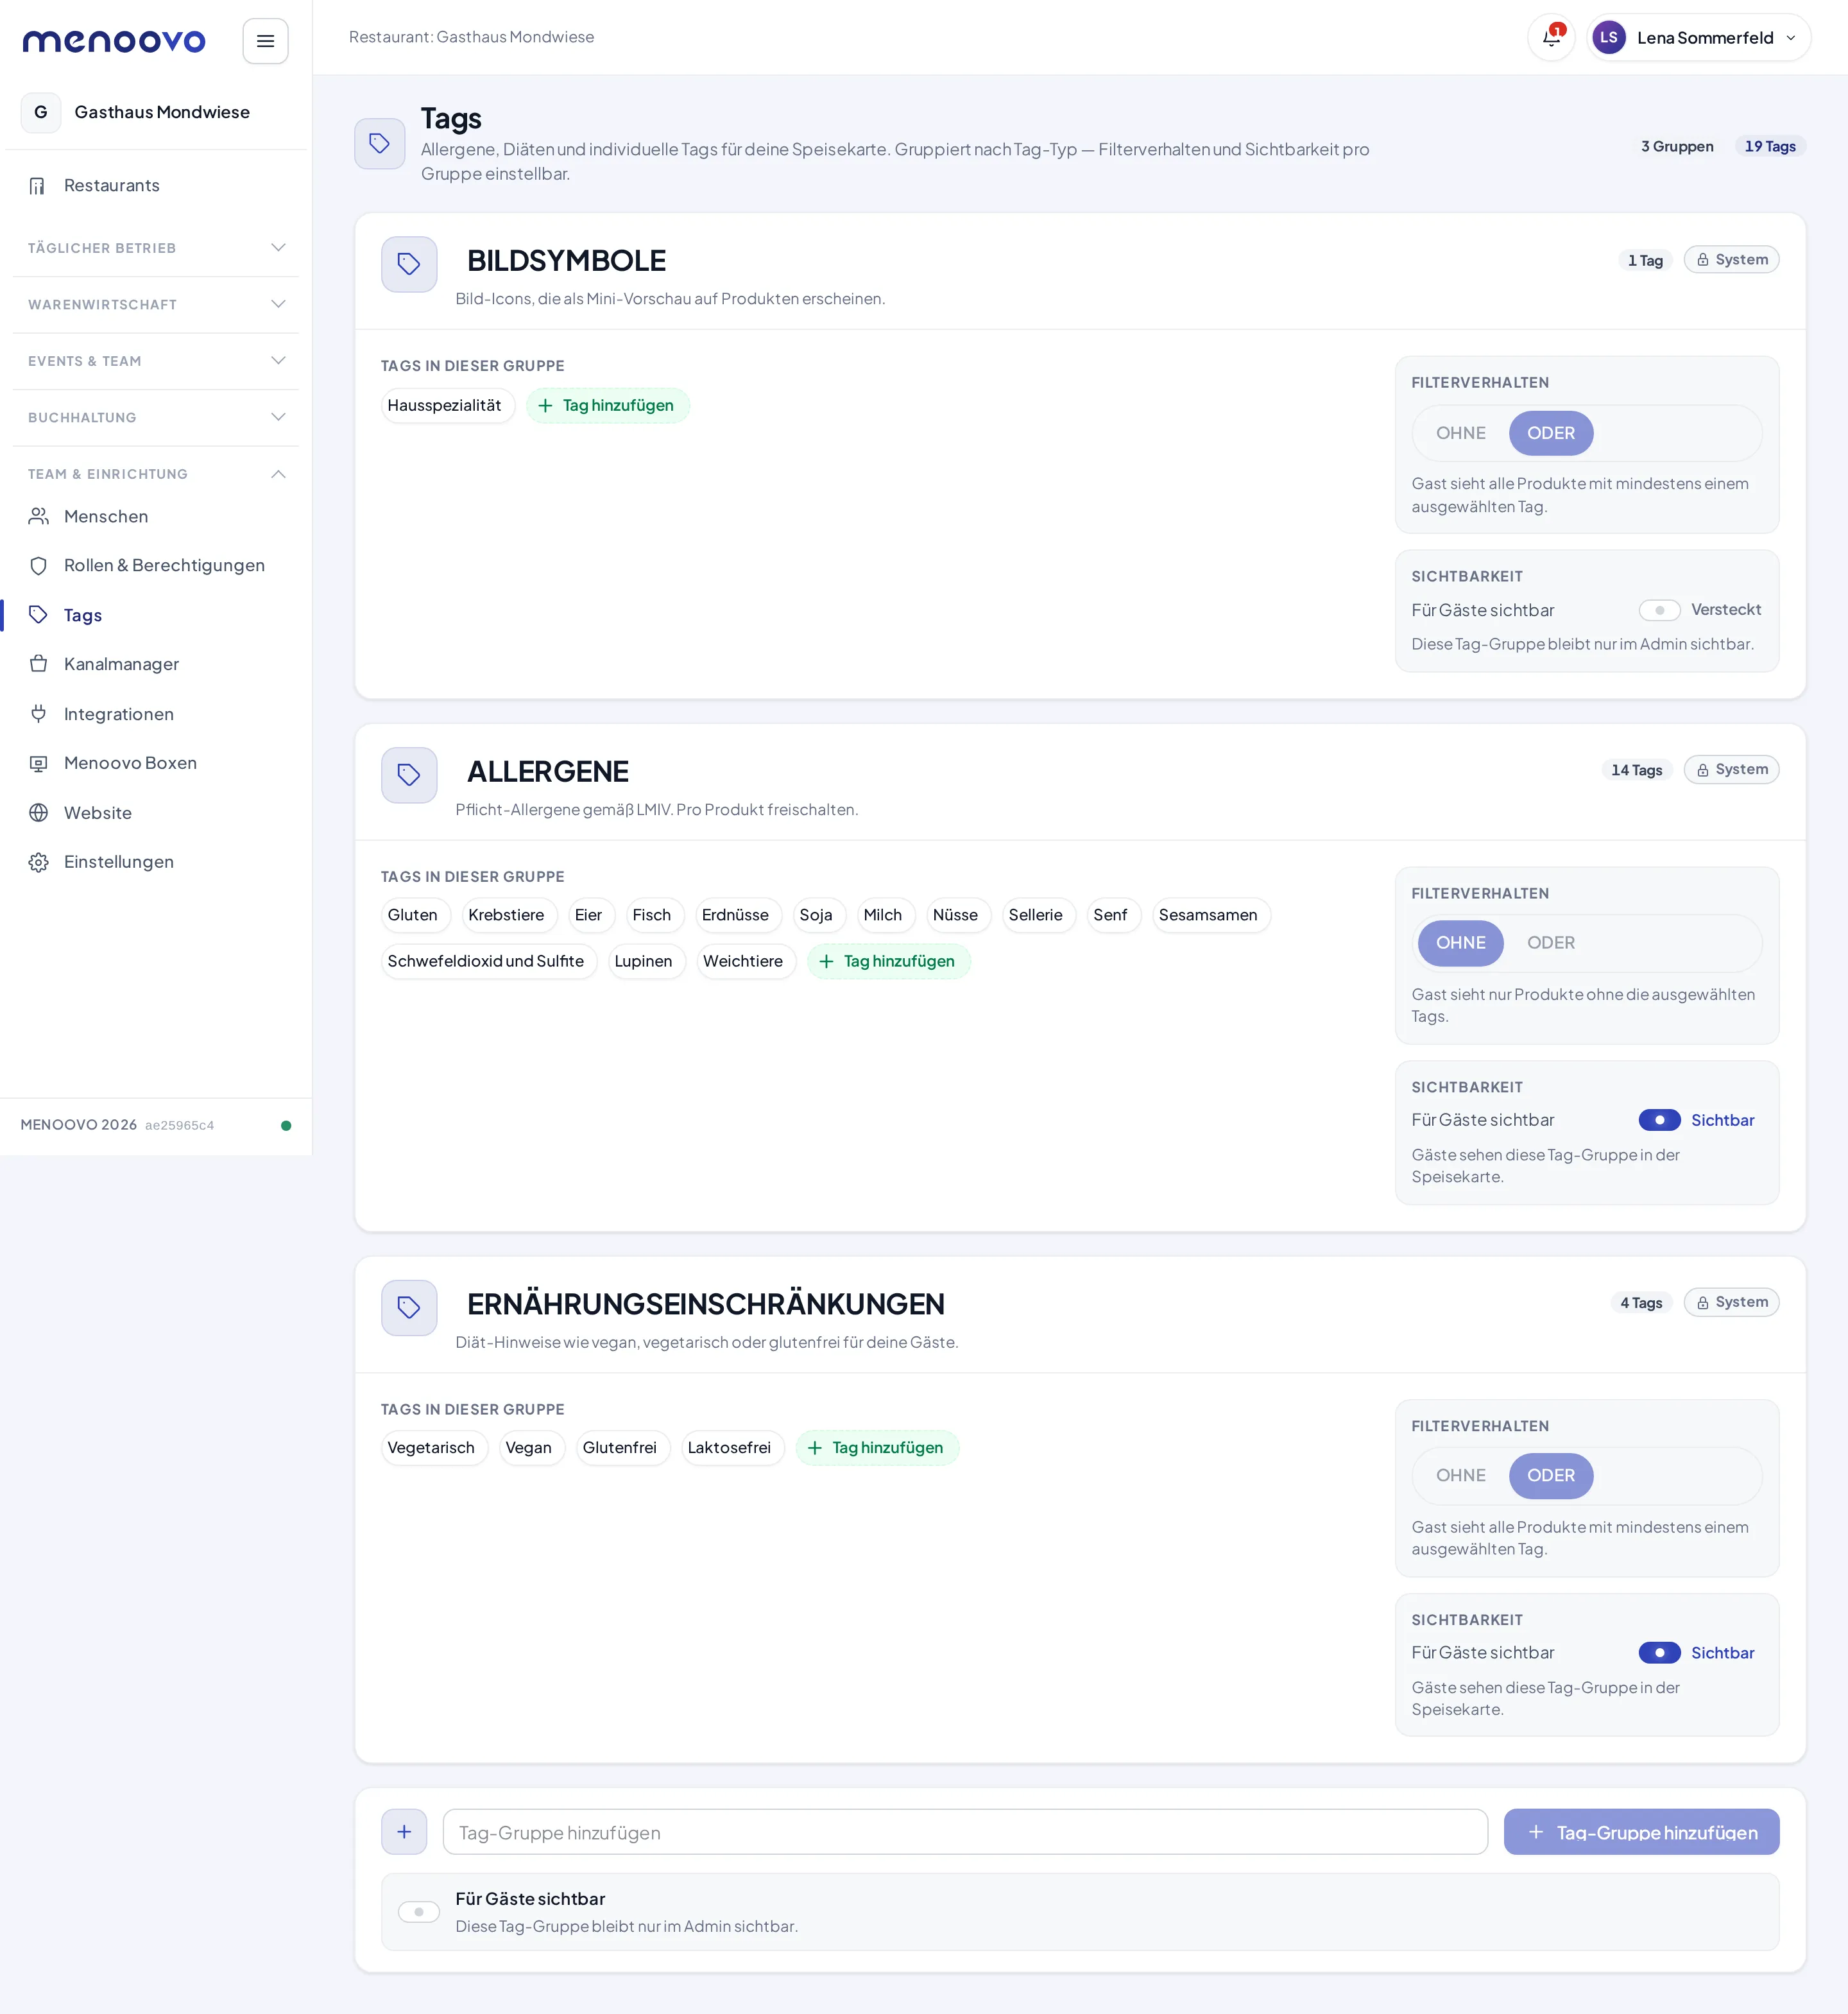Add a tag to the ERNÄHRUNGSEINSCHRÄNKUNGEN group

coord(877,1448)
